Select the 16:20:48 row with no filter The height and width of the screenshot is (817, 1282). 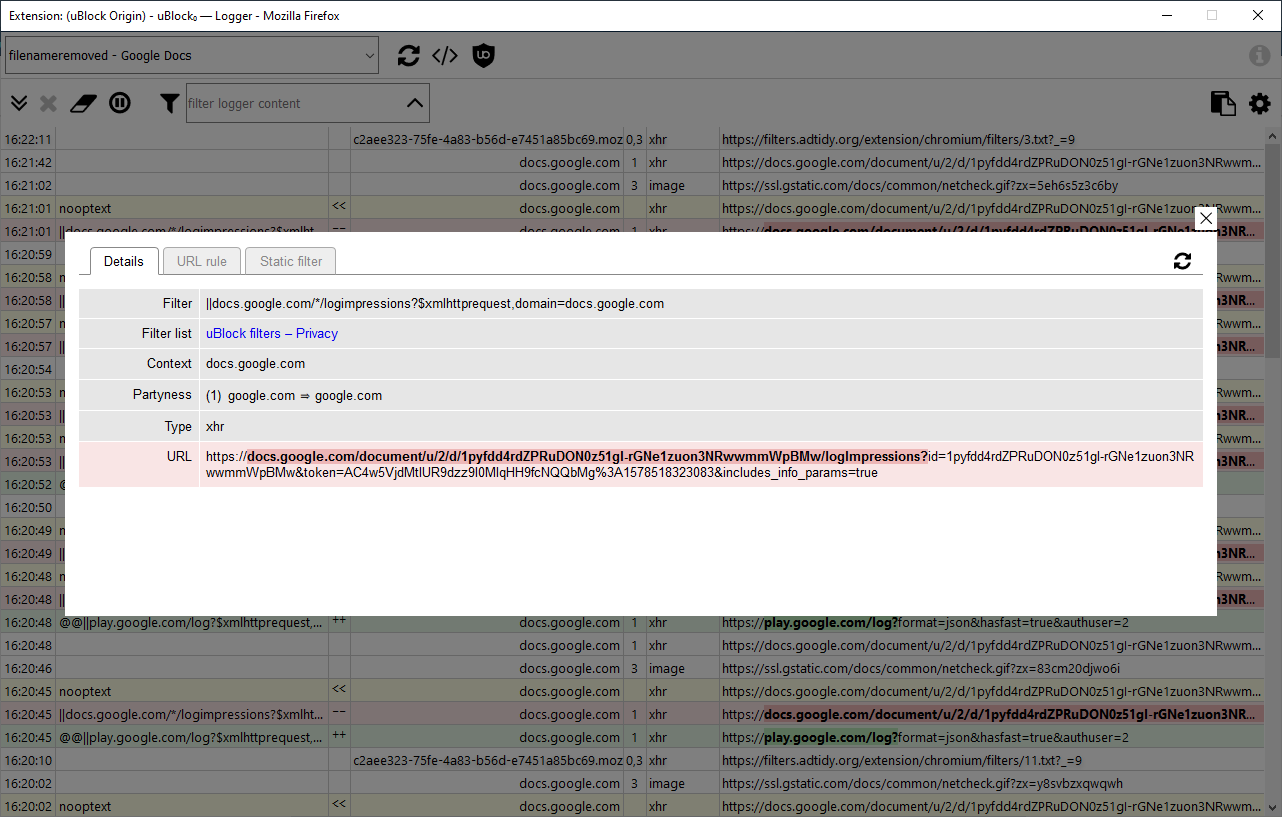(633, 645)
